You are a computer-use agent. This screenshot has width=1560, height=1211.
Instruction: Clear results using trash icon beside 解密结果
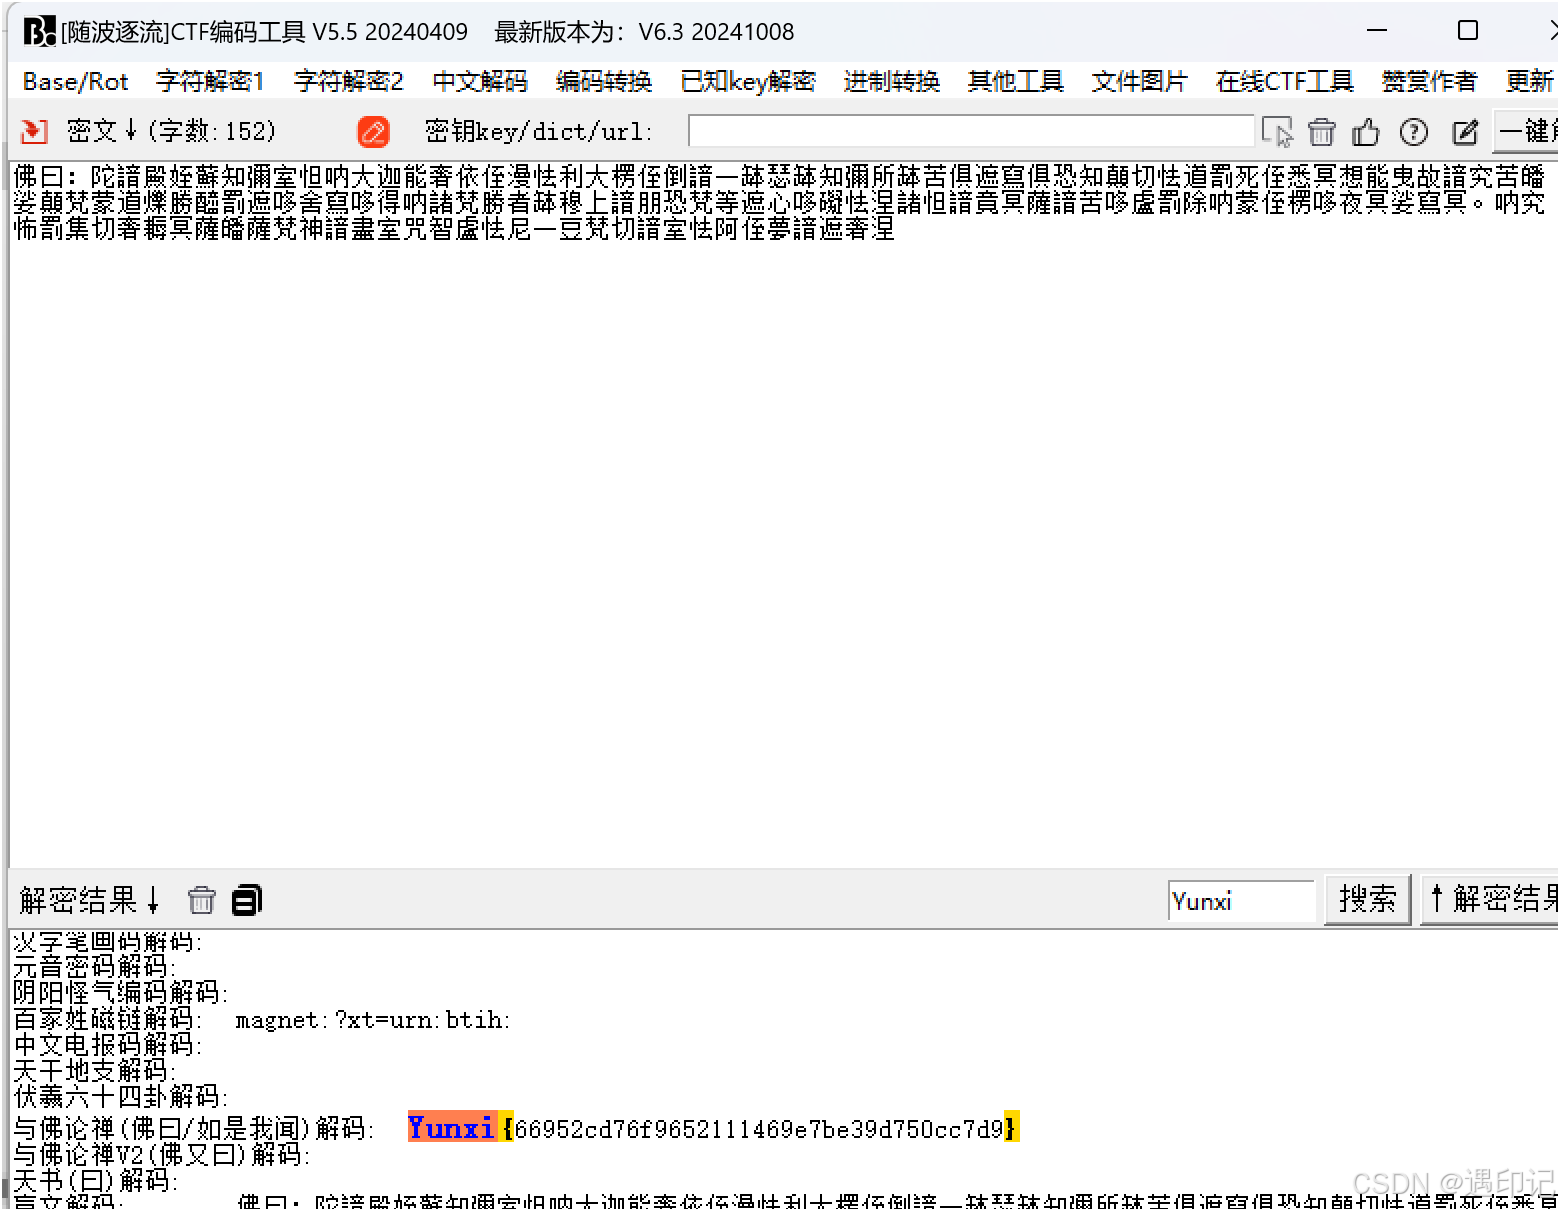pos(202,900)
